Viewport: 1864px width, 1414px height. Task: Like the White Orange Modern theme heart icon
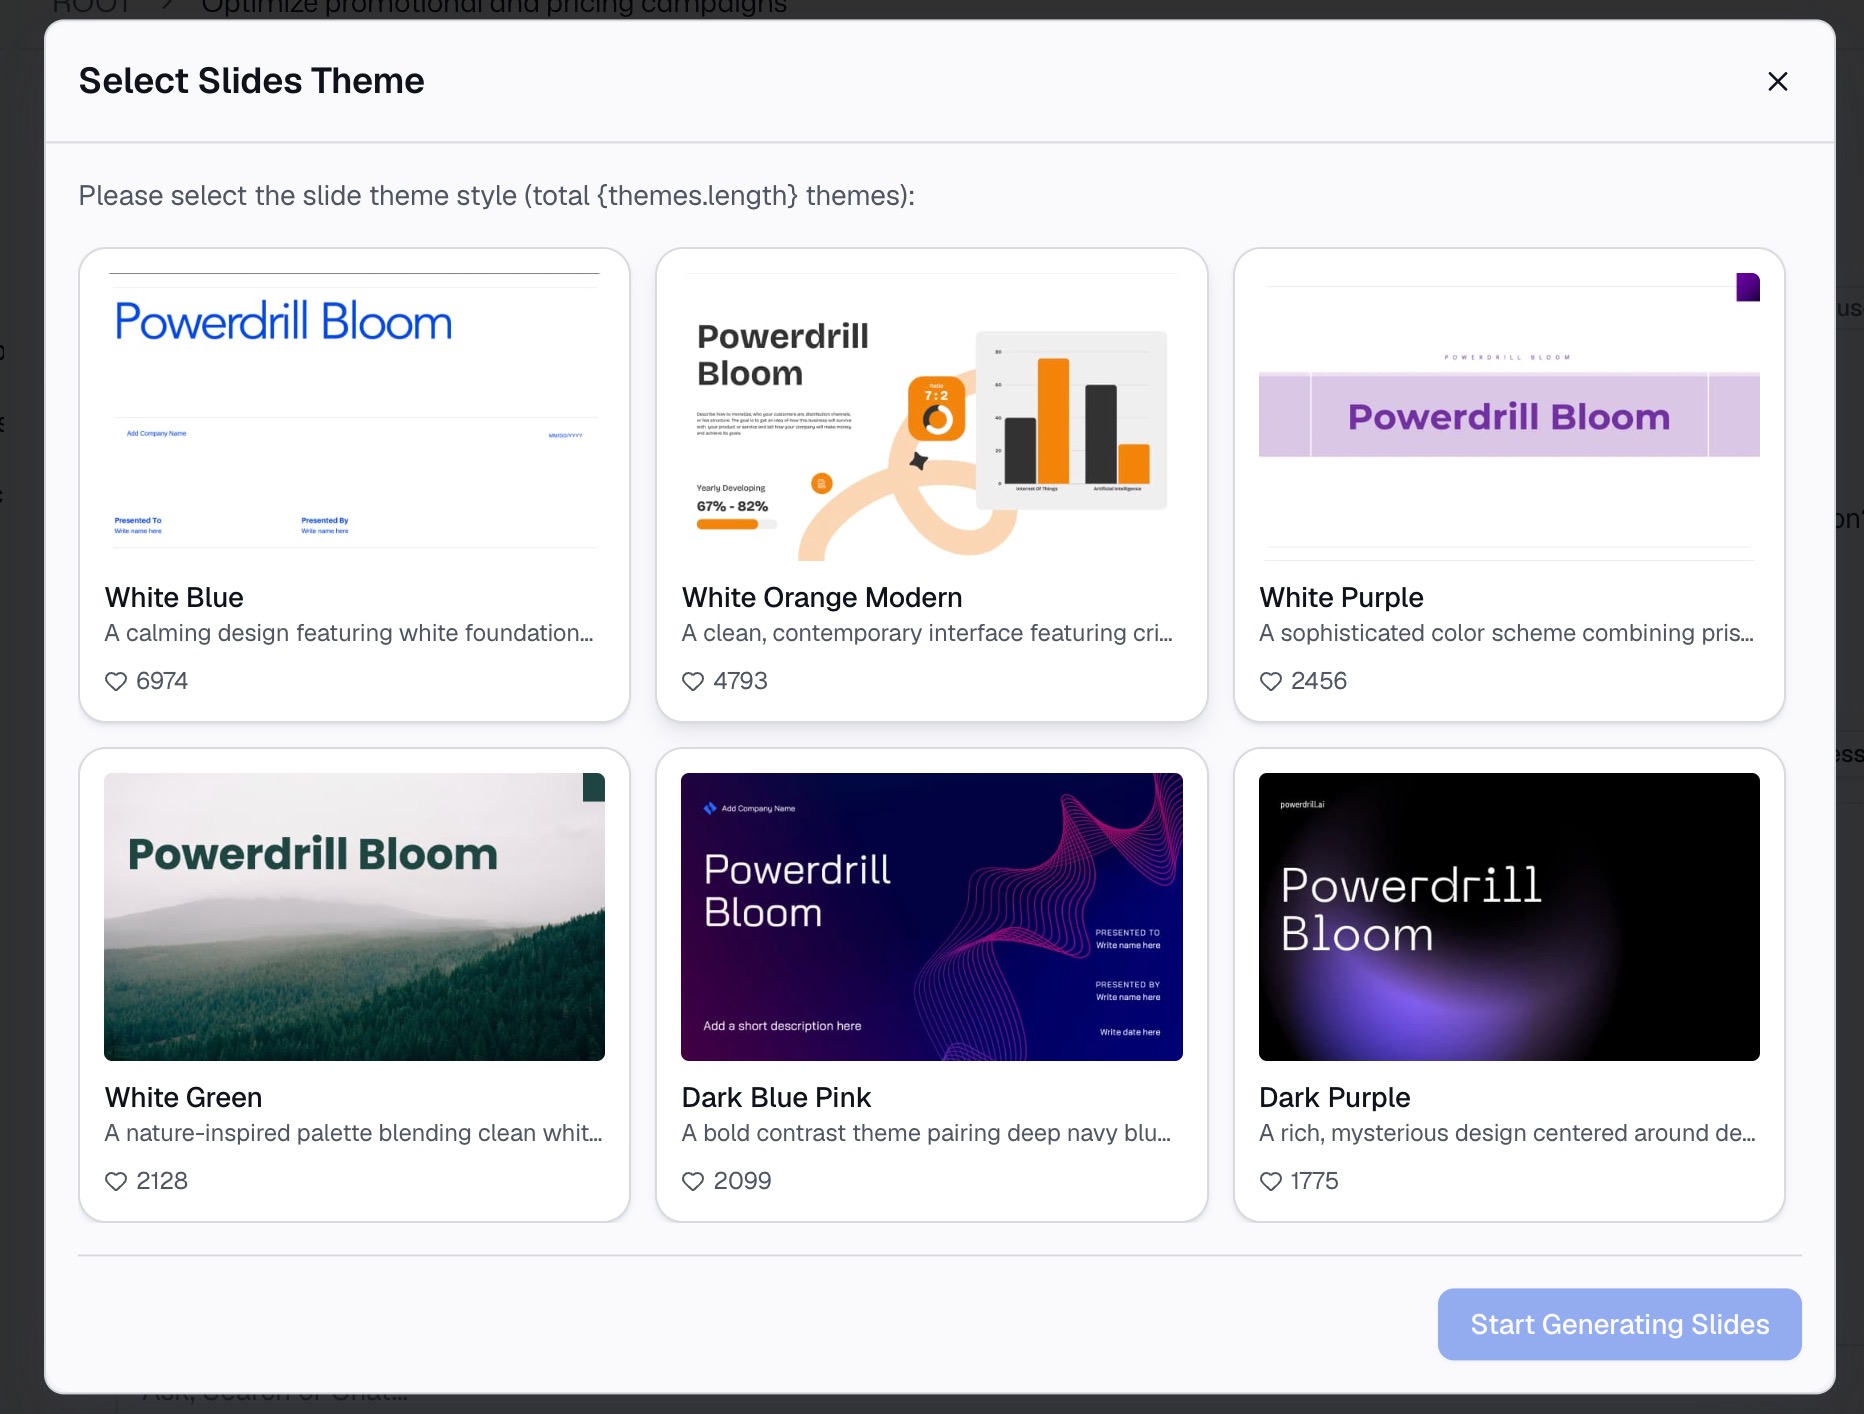pyautogui.click(x=693, y=681)
